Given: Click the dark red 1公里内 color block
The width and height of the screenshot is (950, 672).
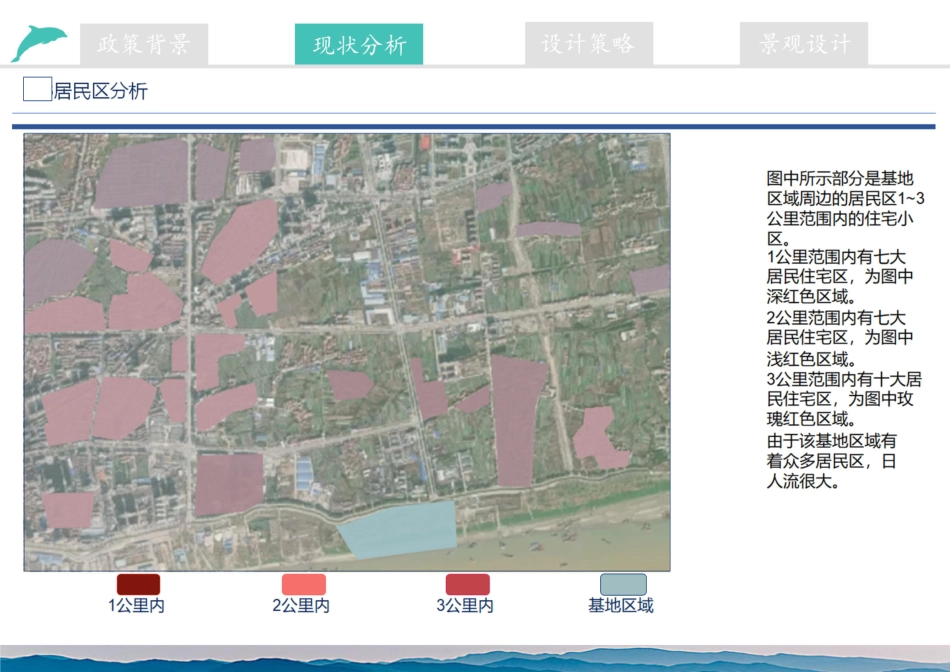Looking at the screenshot, I should coord(137,582).
